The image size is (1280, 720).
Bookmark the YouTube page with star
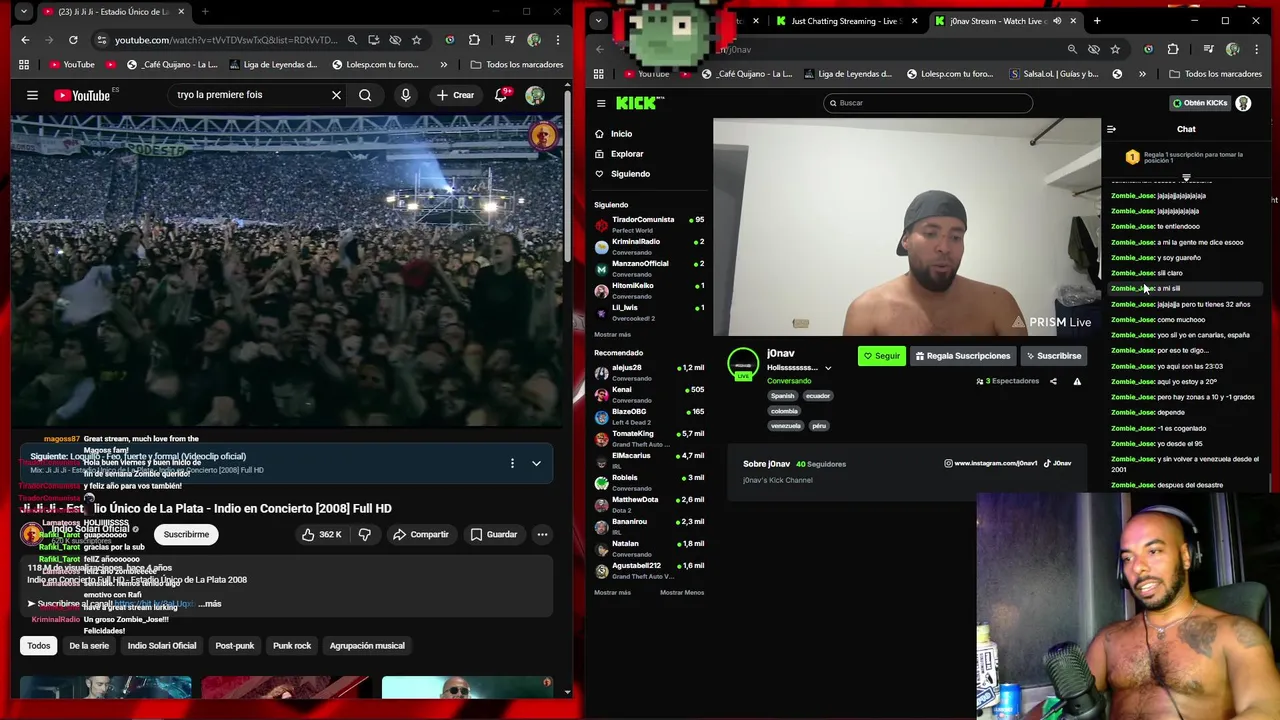[416, 40]
